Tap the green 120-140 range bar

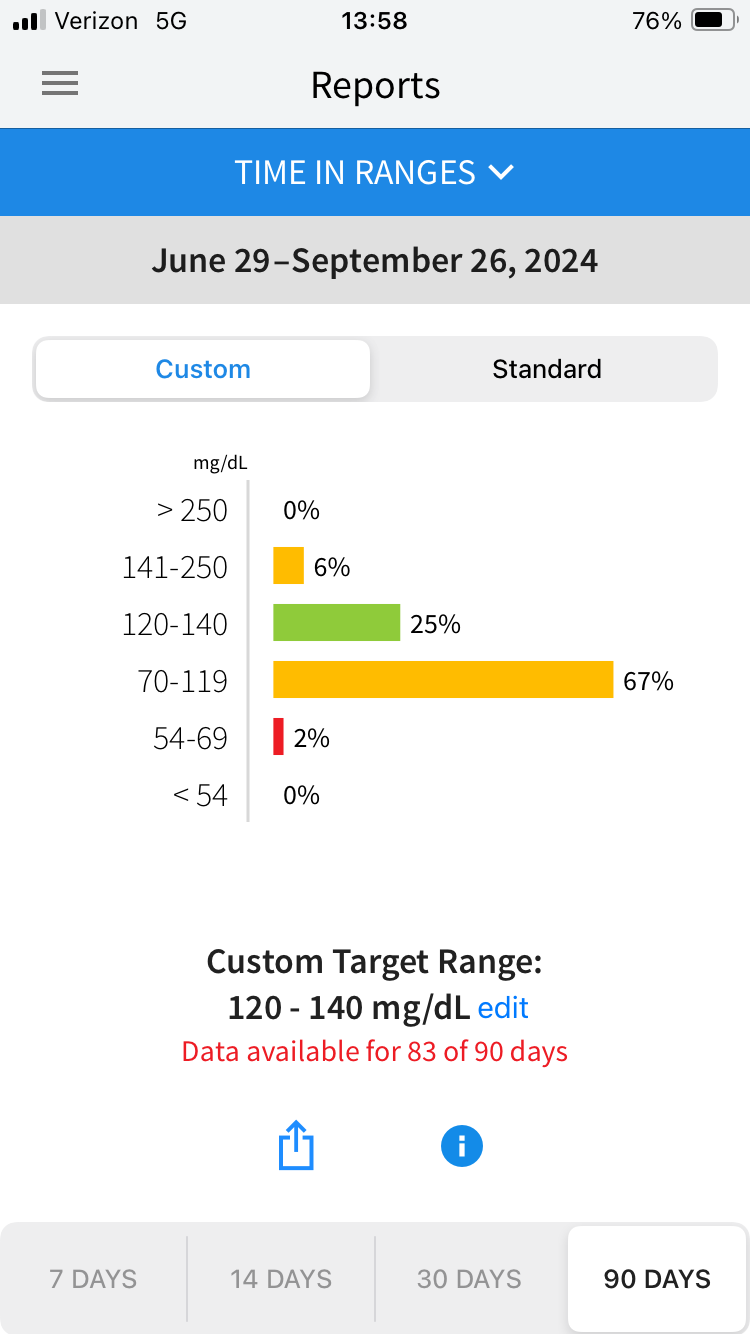[x=337, y=623]
